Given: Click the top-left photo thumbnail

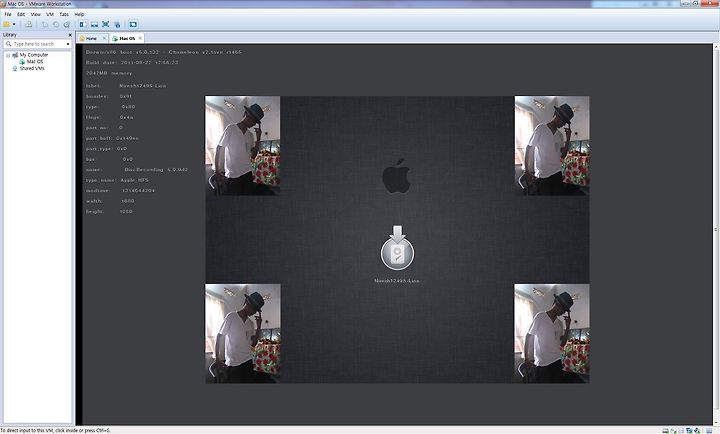Looking at the screenshot, I should [x=242, y=146].
